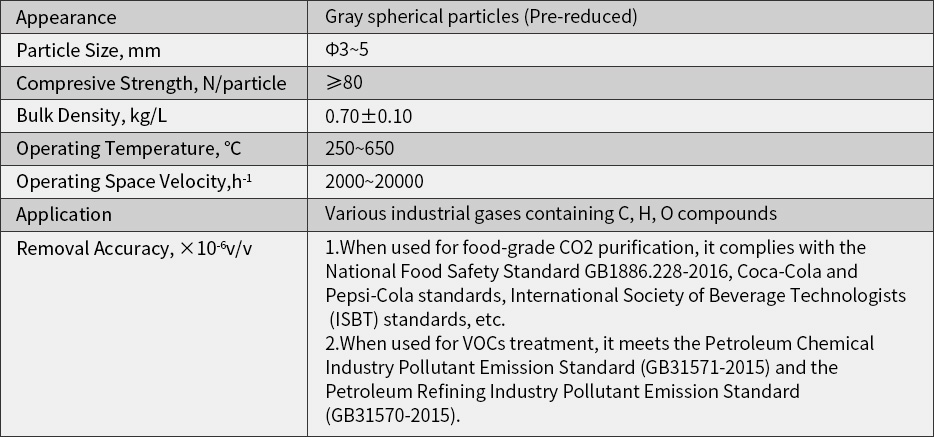Click the 'Particle Size, mm' label
934x437 pixels.
pos(88,50)
